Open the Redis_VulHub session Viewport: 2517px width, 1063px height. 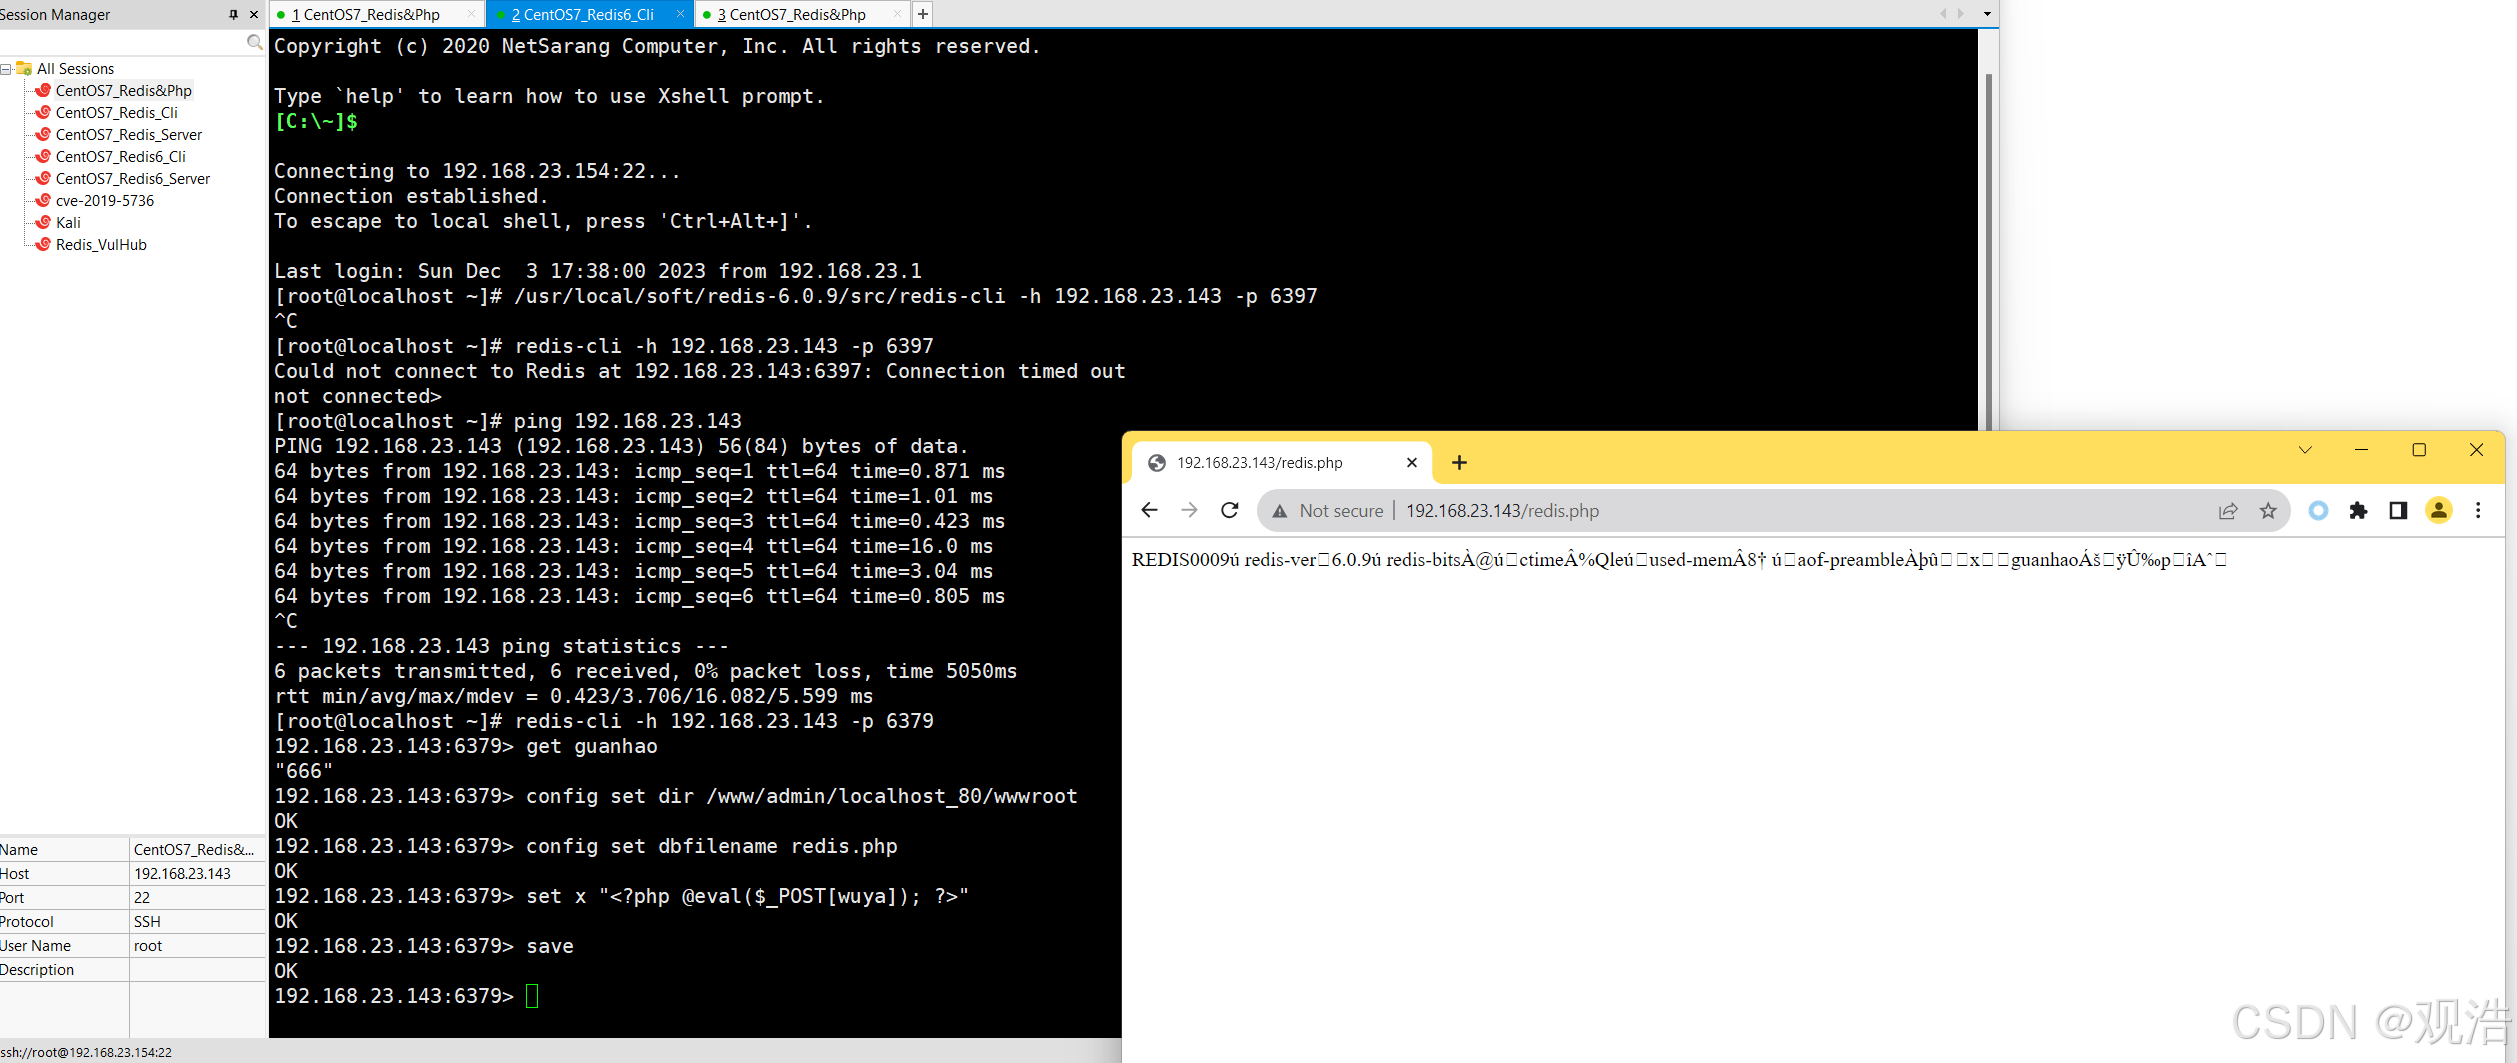point(101,245)
